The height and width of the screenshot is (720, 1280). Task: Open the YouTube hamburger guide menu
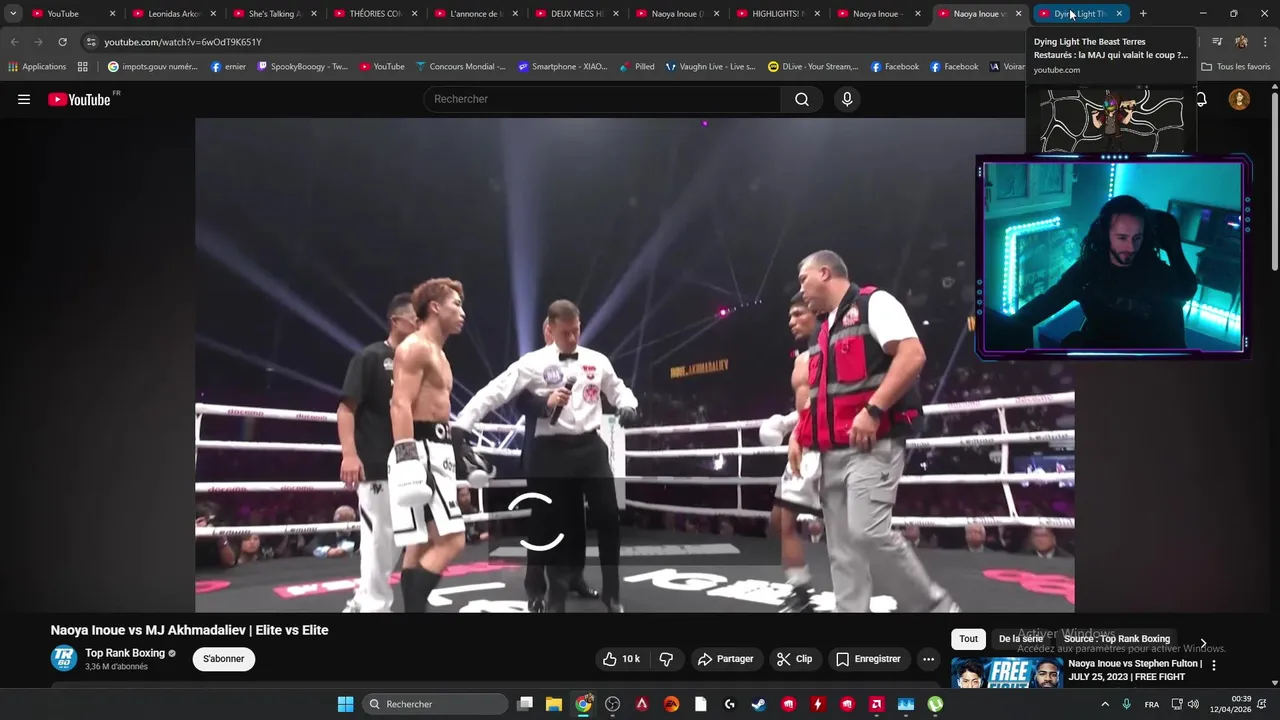(x=24, y=99)
